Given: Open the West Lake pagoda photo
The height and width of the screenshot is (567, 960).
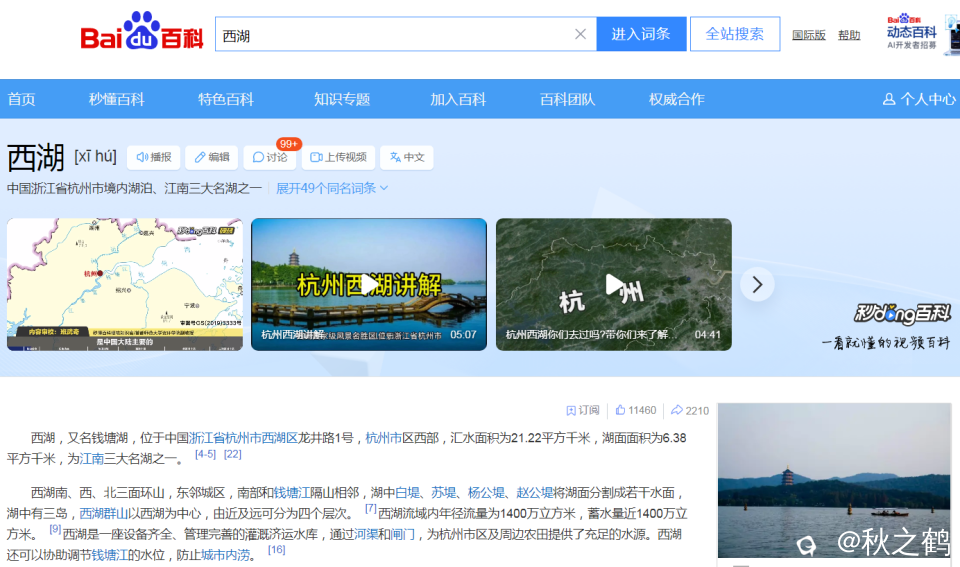Looking at the screenshot, I should click(834, 481).
